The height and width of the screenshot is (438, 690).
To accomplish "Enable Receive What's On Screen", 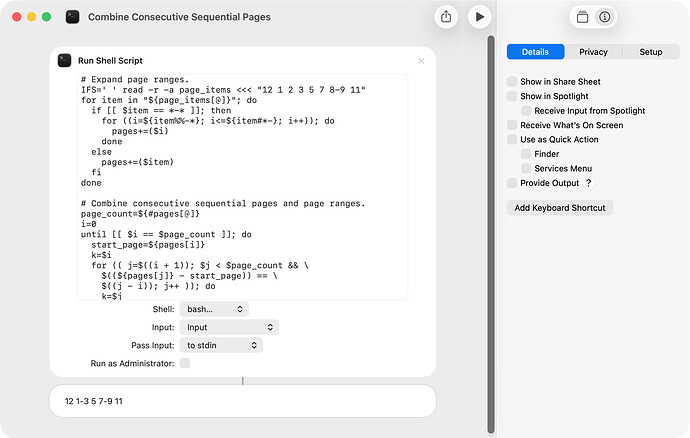I will (512, 125).
